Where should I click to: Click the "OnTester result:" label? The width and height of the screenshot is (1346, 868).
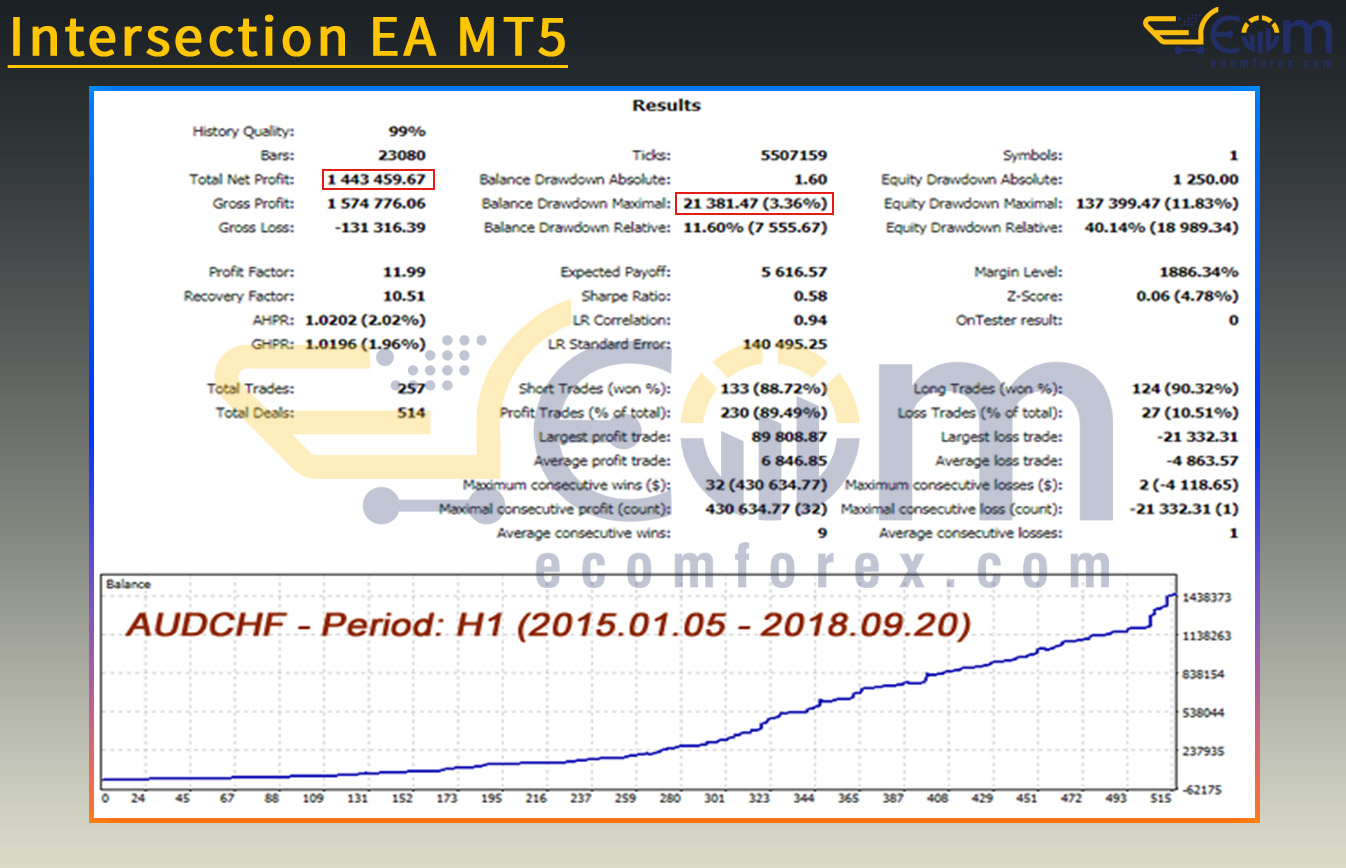[x=1009, y=320]
